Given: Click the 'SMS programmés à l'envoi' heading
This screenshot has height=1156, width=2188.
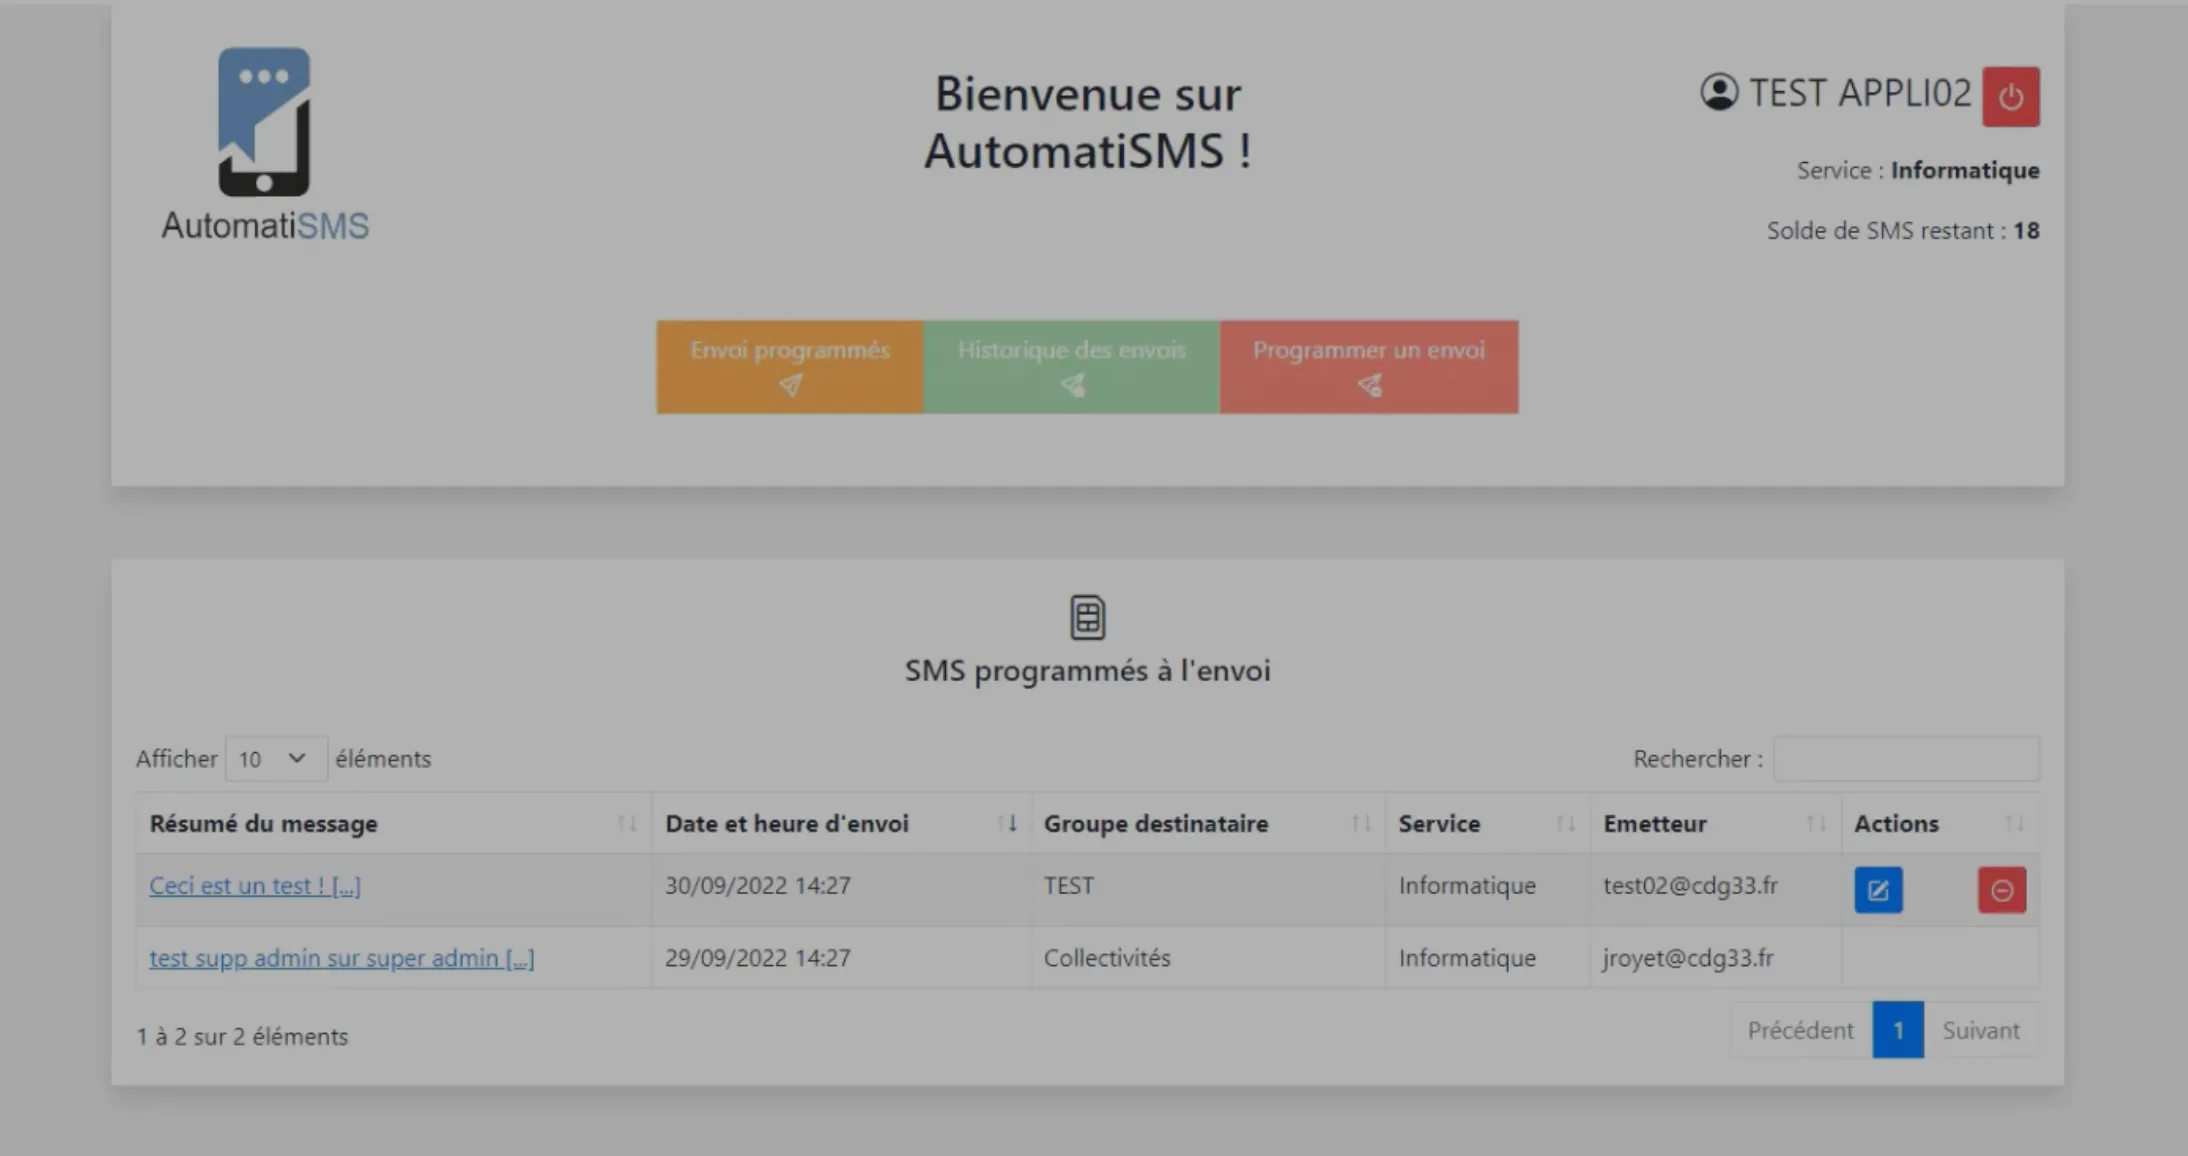Looking at the screenshot, I should (x=1087, y=671).
